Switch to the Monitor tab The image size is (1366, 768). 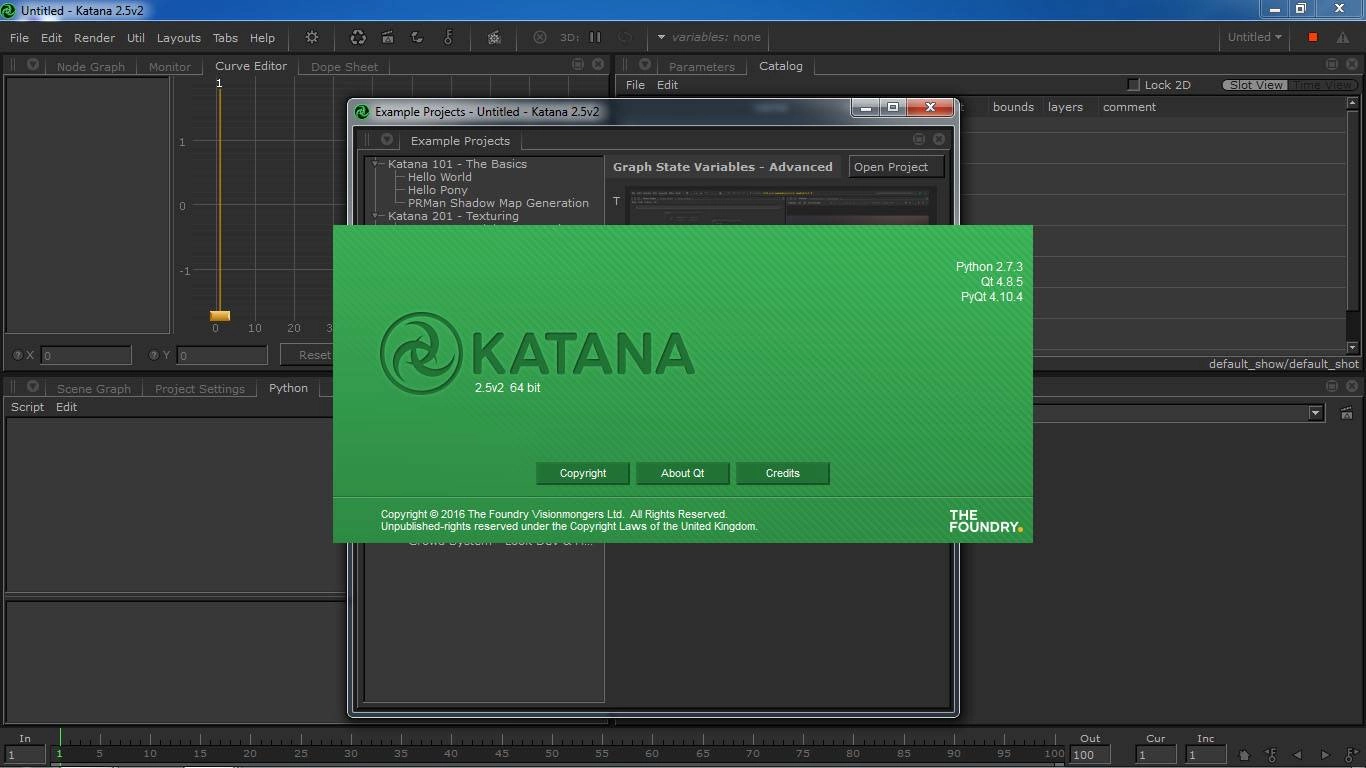(x=170, y=67)
